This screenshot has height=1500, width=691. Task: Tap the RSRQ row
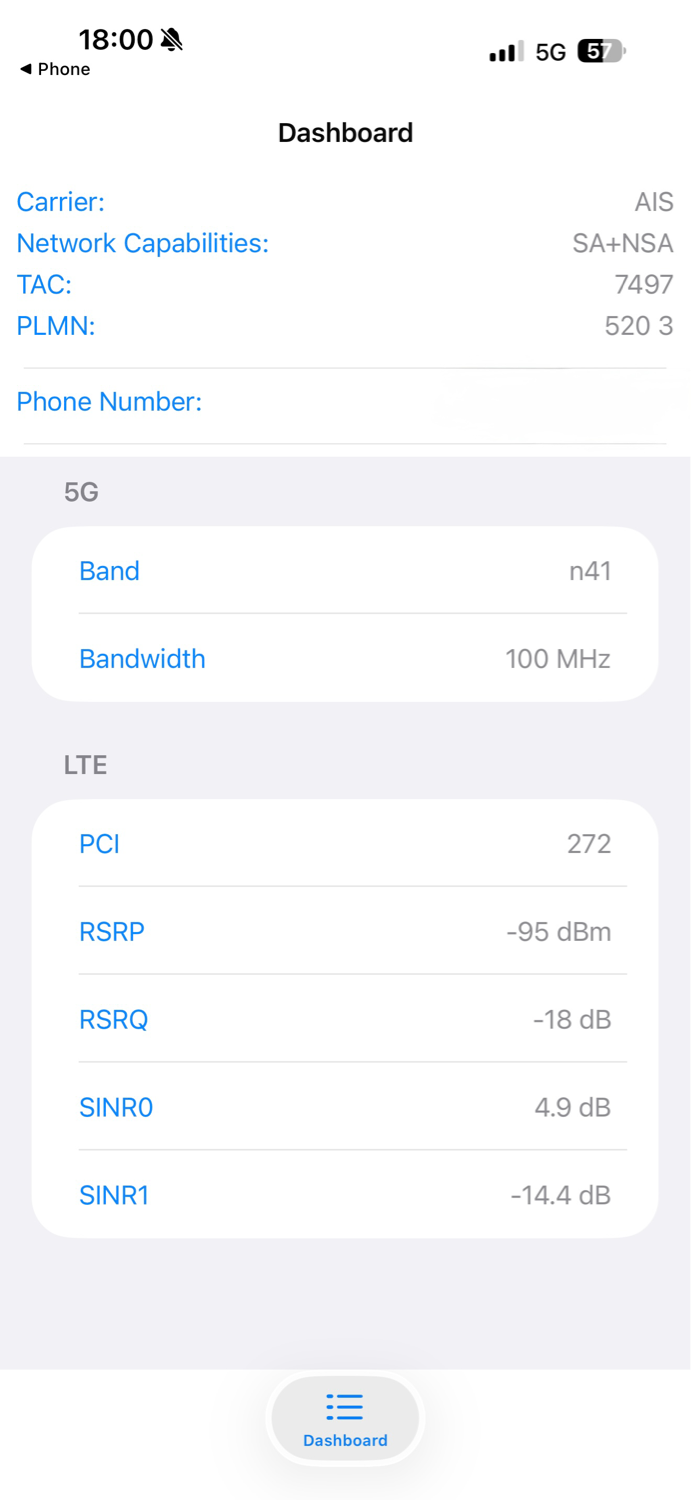click(345, 1019)
